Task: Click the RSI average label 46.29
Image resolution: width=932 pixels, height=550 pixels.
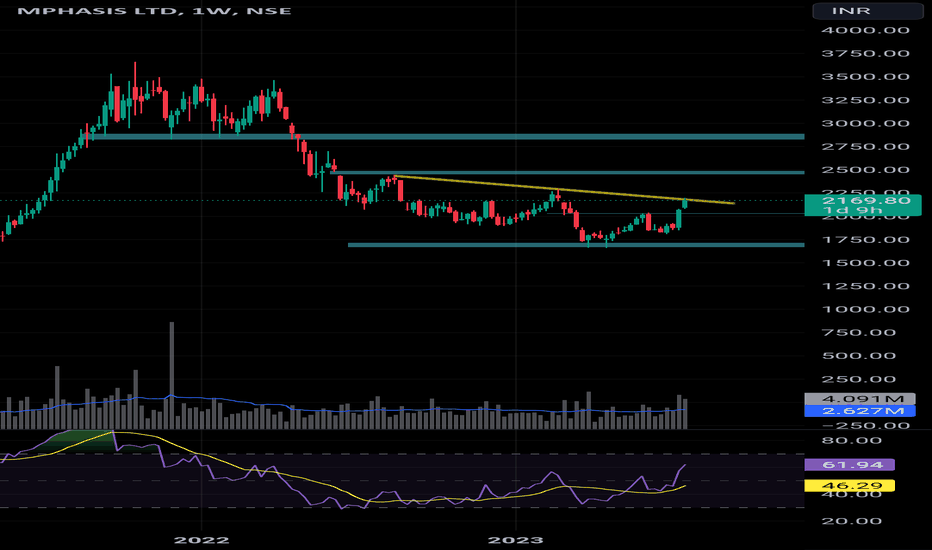Action: [x=849, y=486]
